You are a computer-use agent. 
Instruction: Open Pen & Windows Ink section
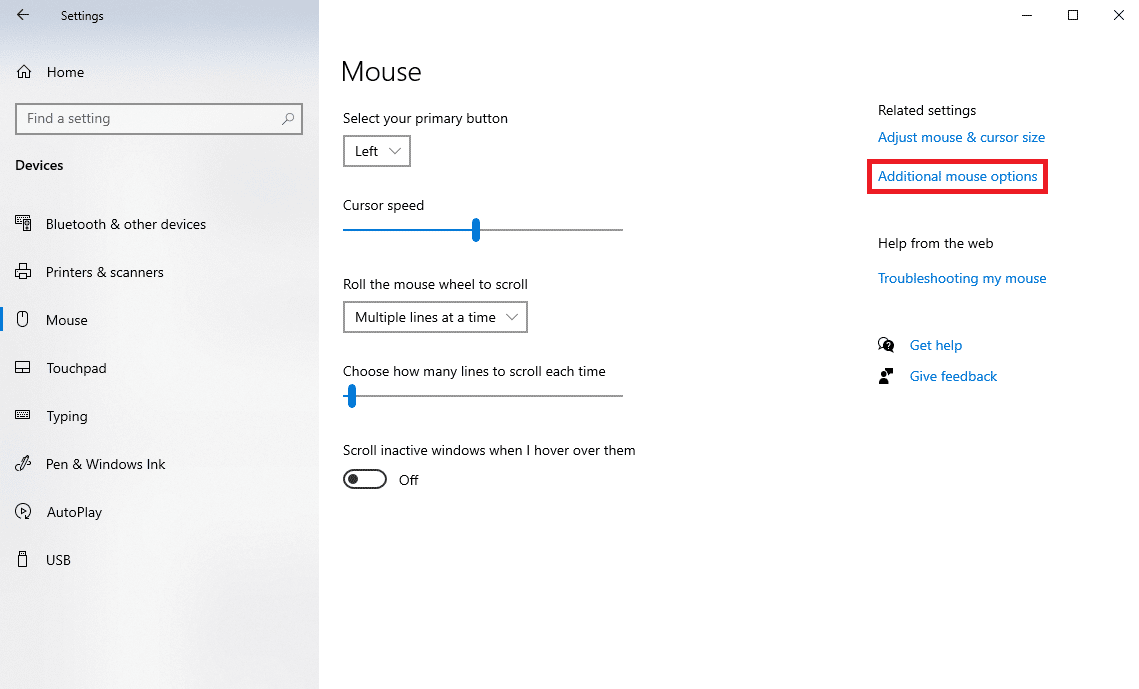[105, 464]
